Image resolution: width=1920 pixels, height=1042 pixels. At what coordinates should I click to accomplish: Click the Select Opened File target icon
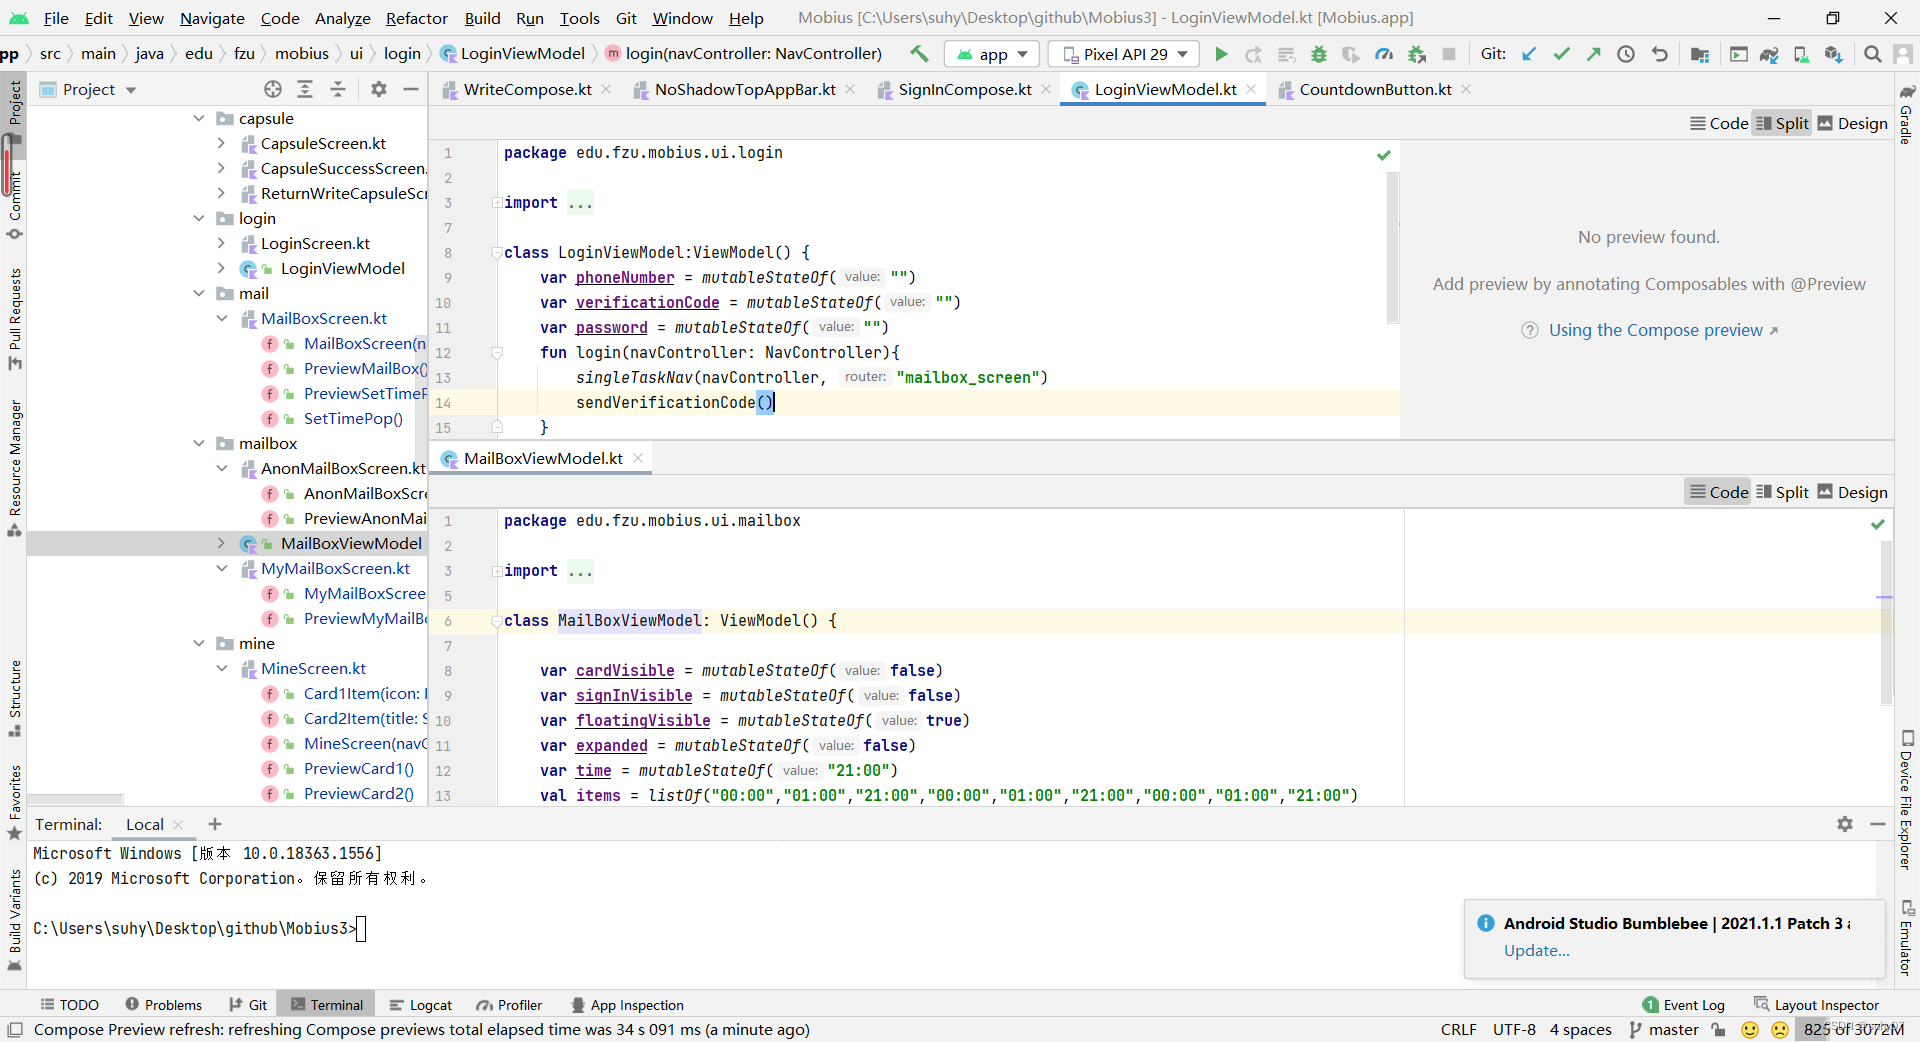[x=273, y=89]
